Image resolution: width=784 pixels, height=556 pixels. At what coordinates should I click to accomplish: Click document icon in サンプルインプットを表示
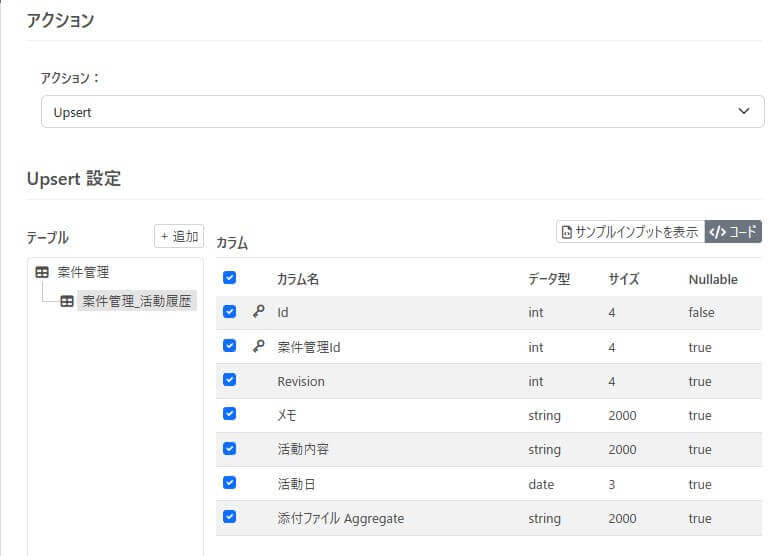pos(566,232)
